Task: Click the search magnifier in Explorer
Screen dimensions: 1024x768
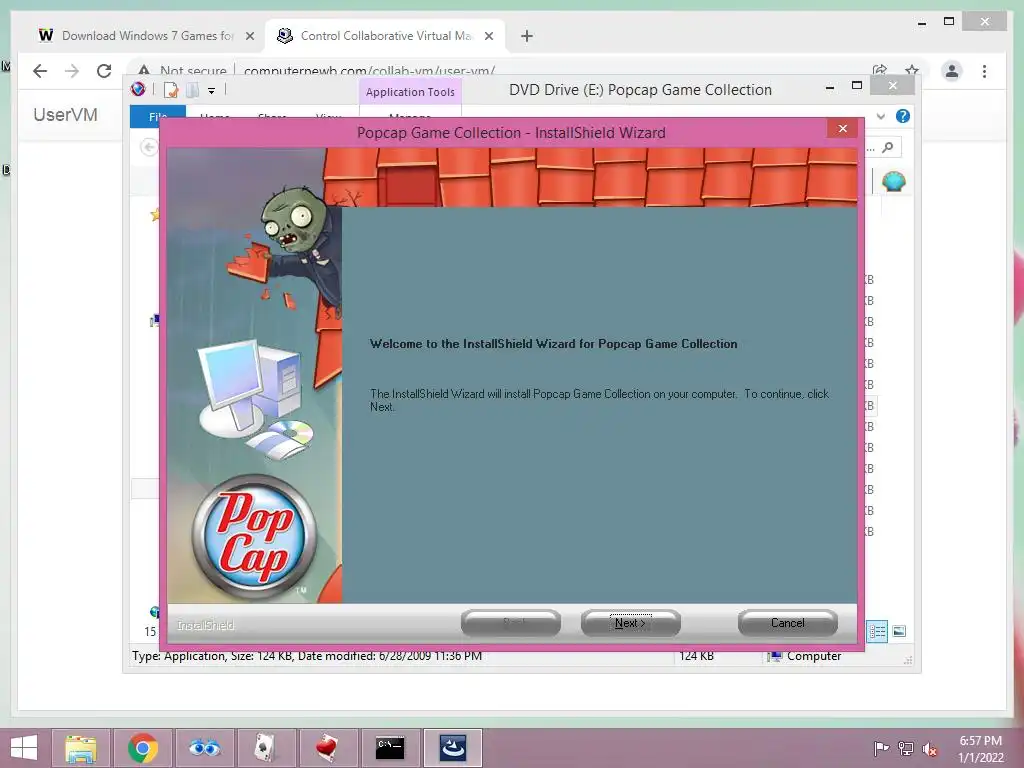Action: click(888, 148)
